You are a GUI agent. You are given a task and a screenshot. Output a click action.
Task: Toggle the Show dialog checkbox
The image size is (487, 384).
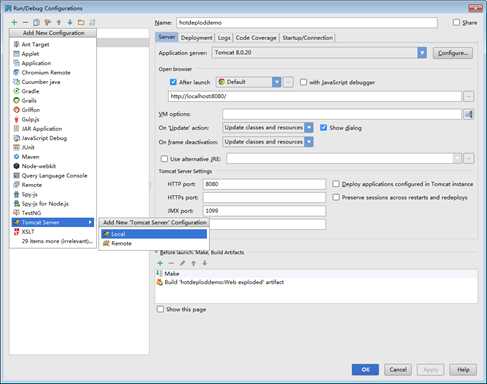[x=323, y=127]
